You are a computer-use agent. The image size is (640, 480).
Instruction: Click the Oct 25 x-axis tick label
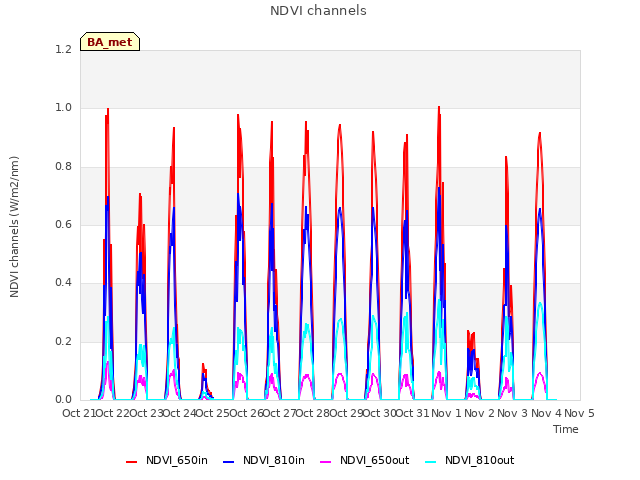click(213, 413)
